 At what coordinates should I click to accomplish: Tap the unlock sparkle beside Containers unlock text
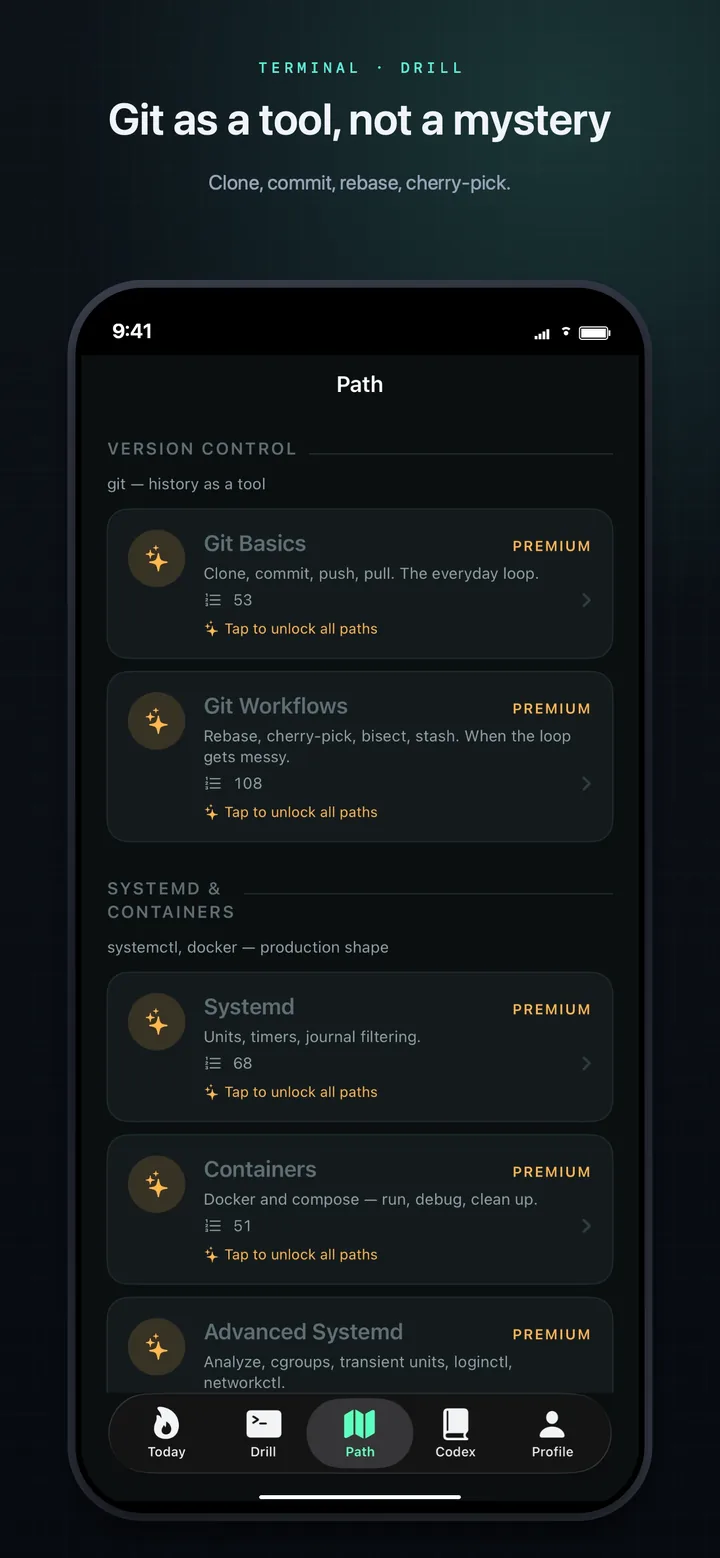pos(211,1254)
